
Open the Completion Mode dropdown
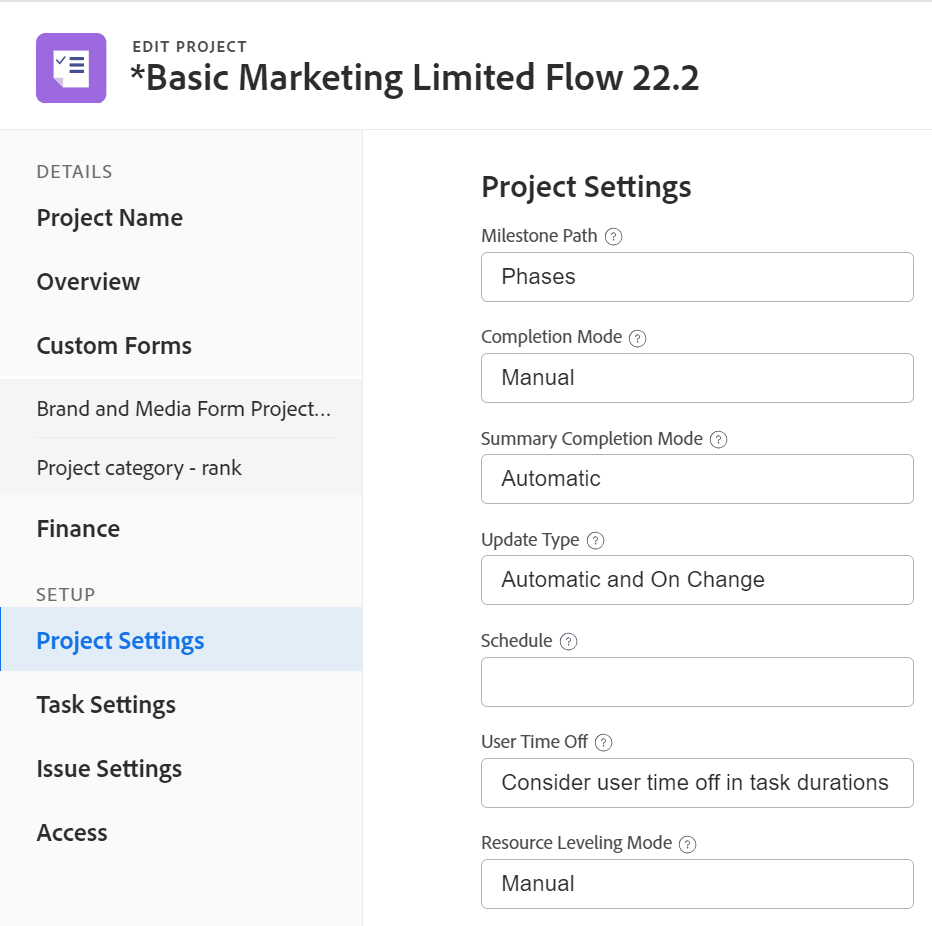(697, 378)
